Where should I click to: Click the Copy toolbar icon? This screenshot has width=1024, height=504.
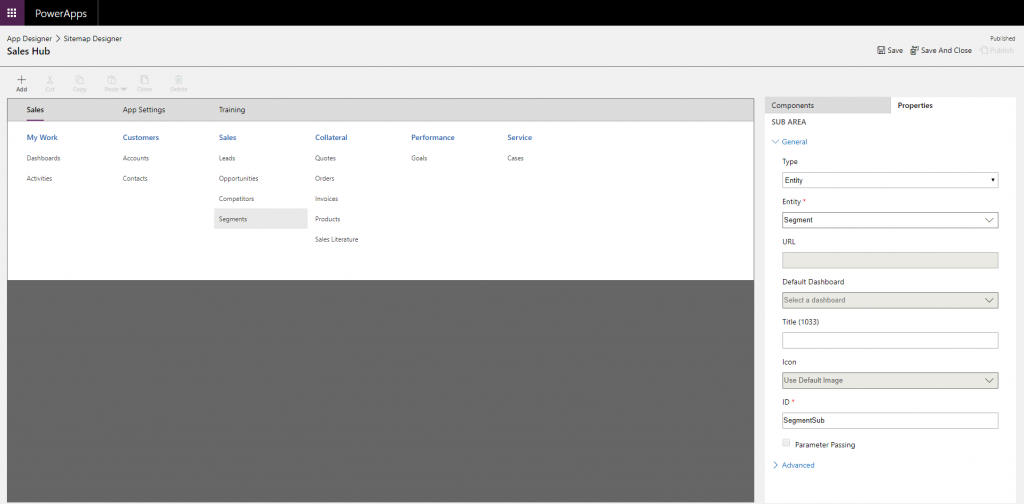tap(80, 79)
